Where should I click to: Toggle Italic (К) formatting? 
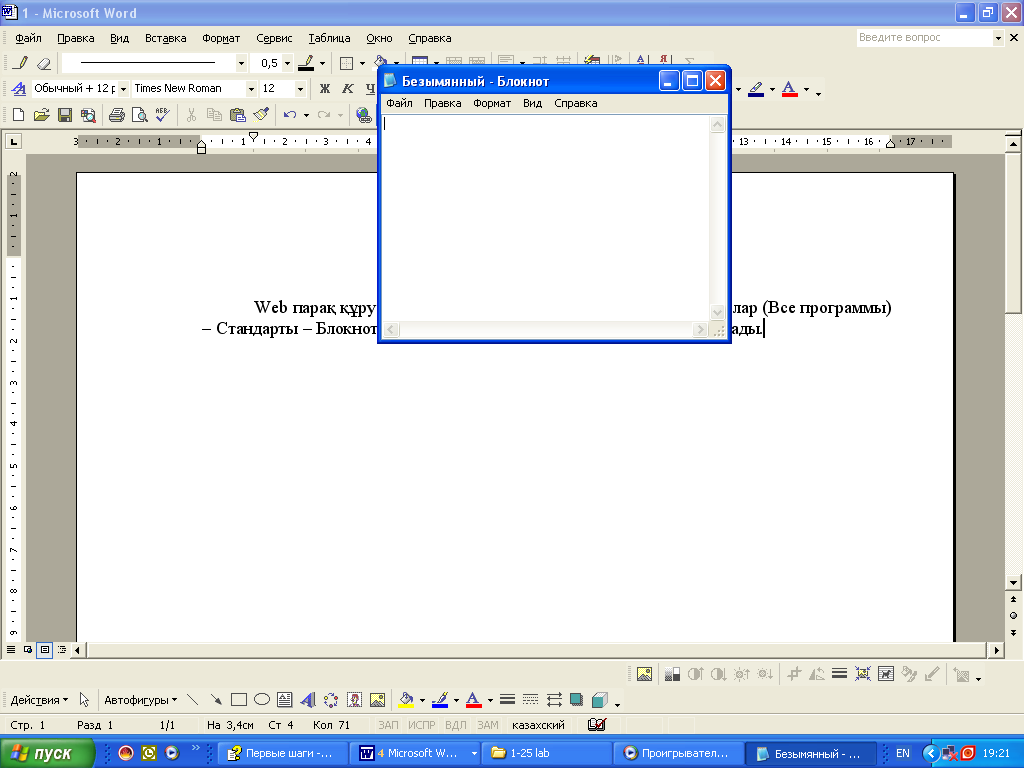point(347,88)
